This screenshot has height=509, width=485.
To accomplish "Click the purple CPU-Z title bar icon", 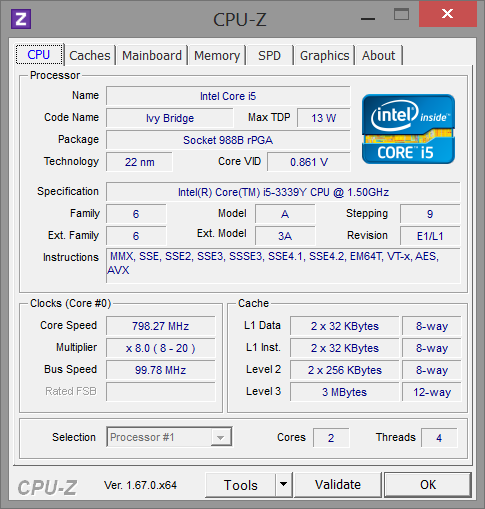I will point(21,19).
